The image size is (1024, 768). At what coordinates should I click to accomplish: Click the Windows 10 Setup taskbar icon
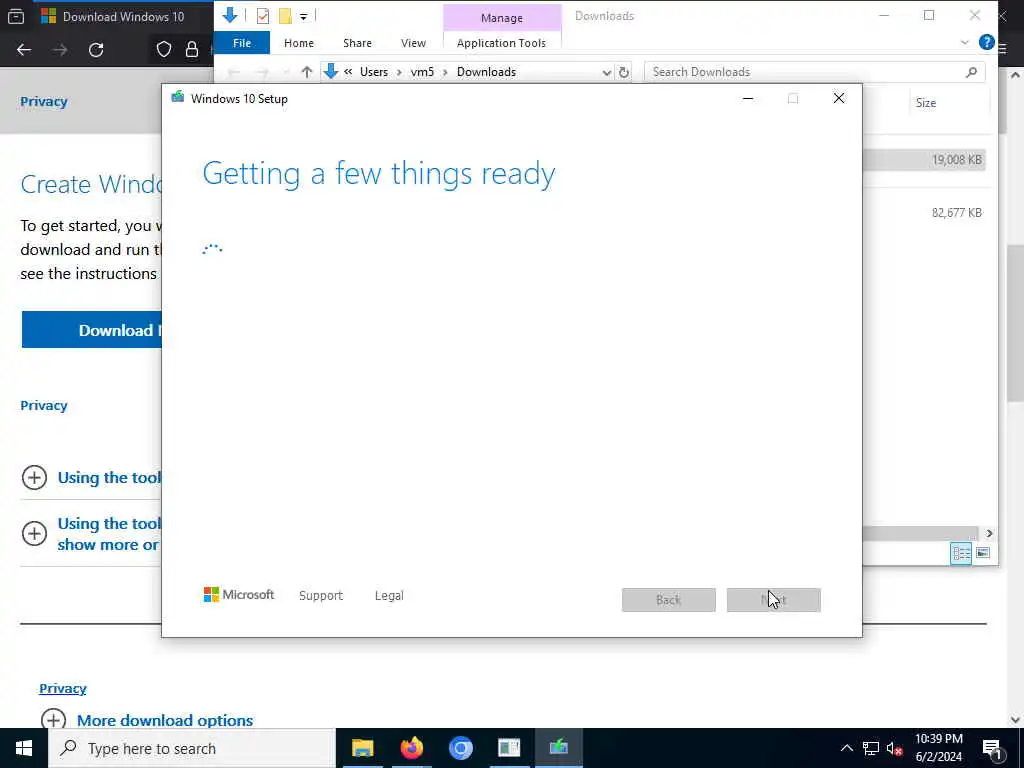click(558, 748)
